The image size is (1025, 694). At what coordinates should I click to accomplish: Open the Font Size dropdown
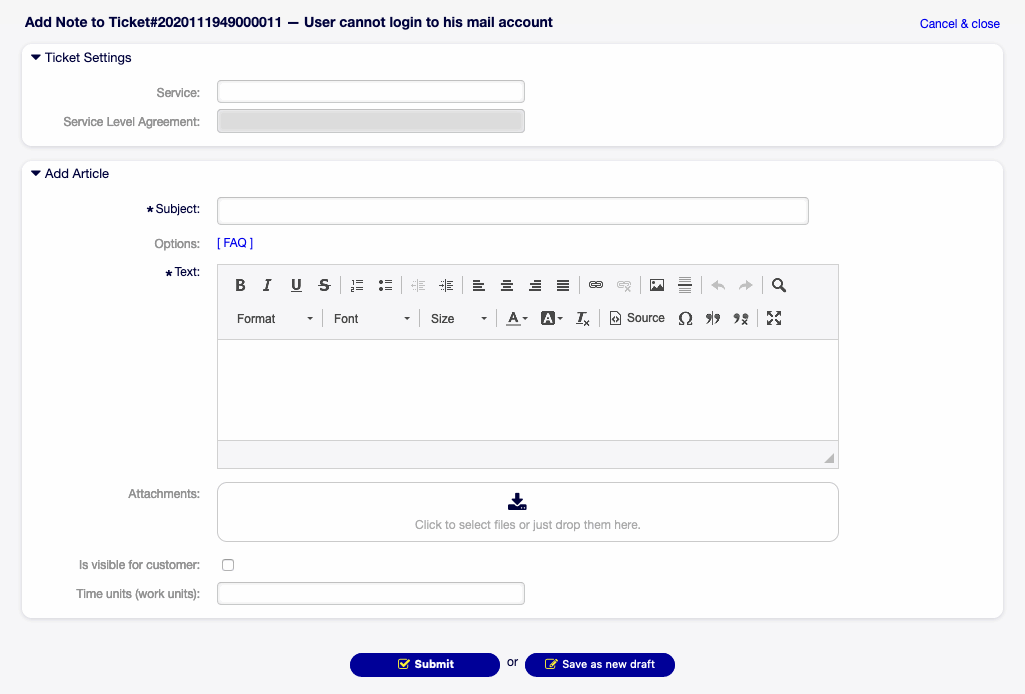pos(458,318)
